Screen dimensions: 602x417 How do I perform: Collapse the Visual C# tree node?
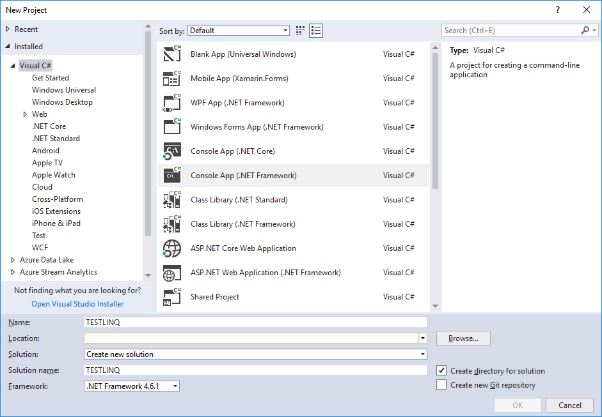pos(13,66)
